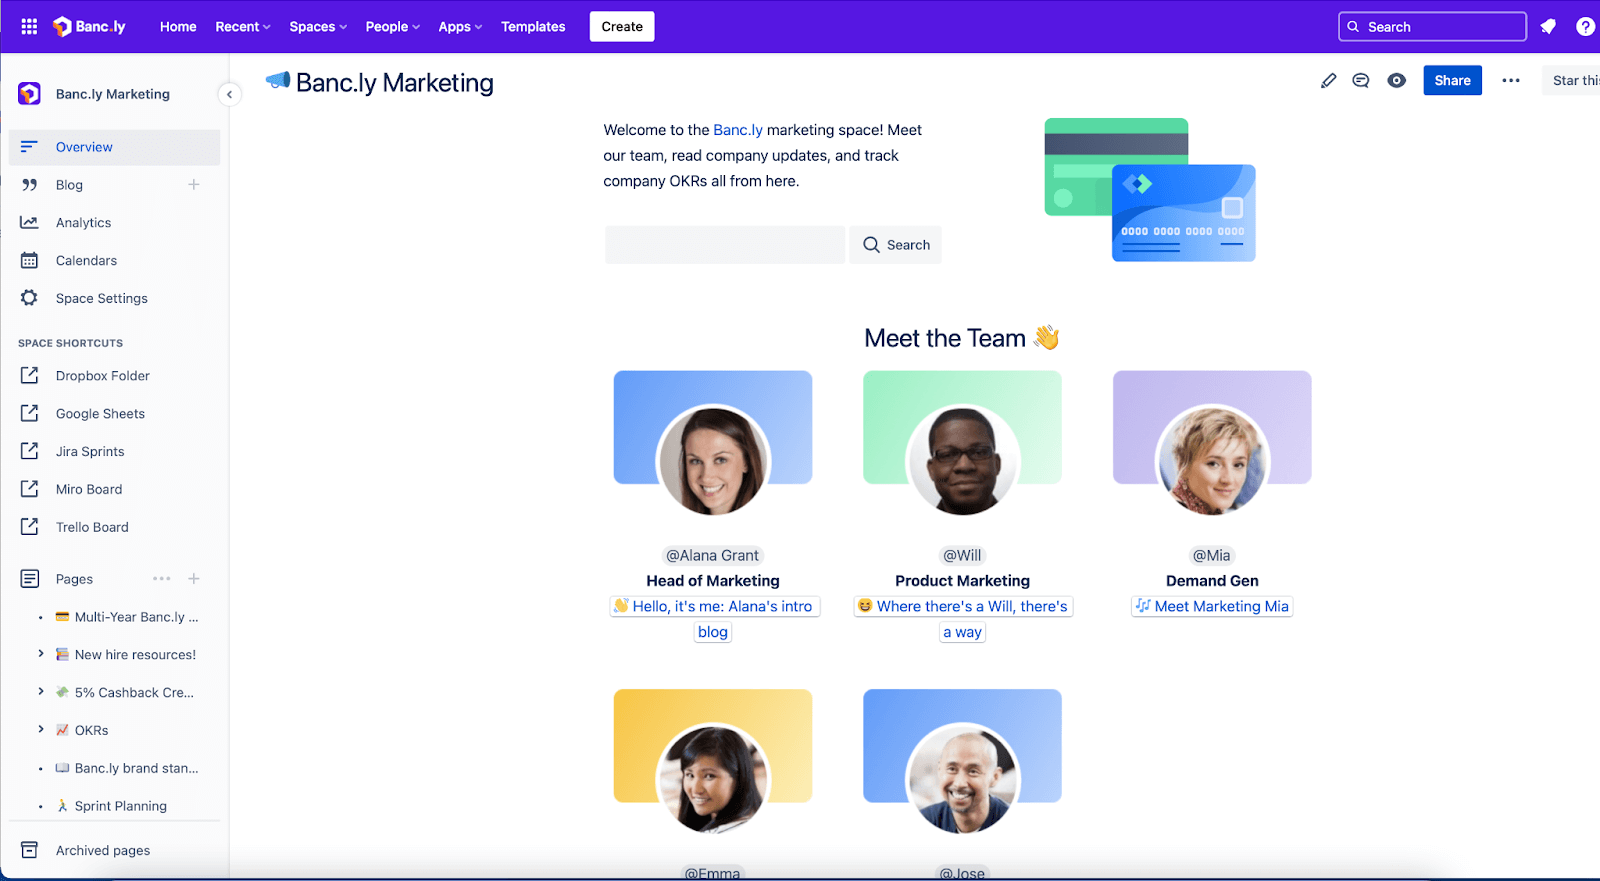Screen dimensions: 1600x881
Task: Click the Space Settings gear icon
Action: click(x=29, y=298)
